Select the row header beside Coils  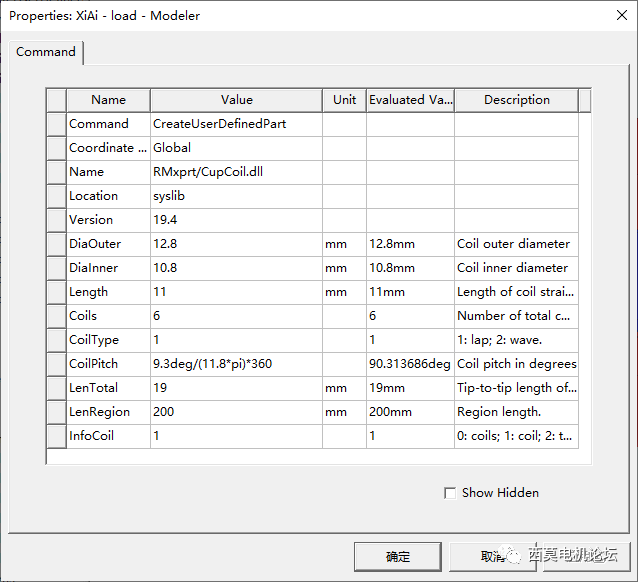pos(56,316)
